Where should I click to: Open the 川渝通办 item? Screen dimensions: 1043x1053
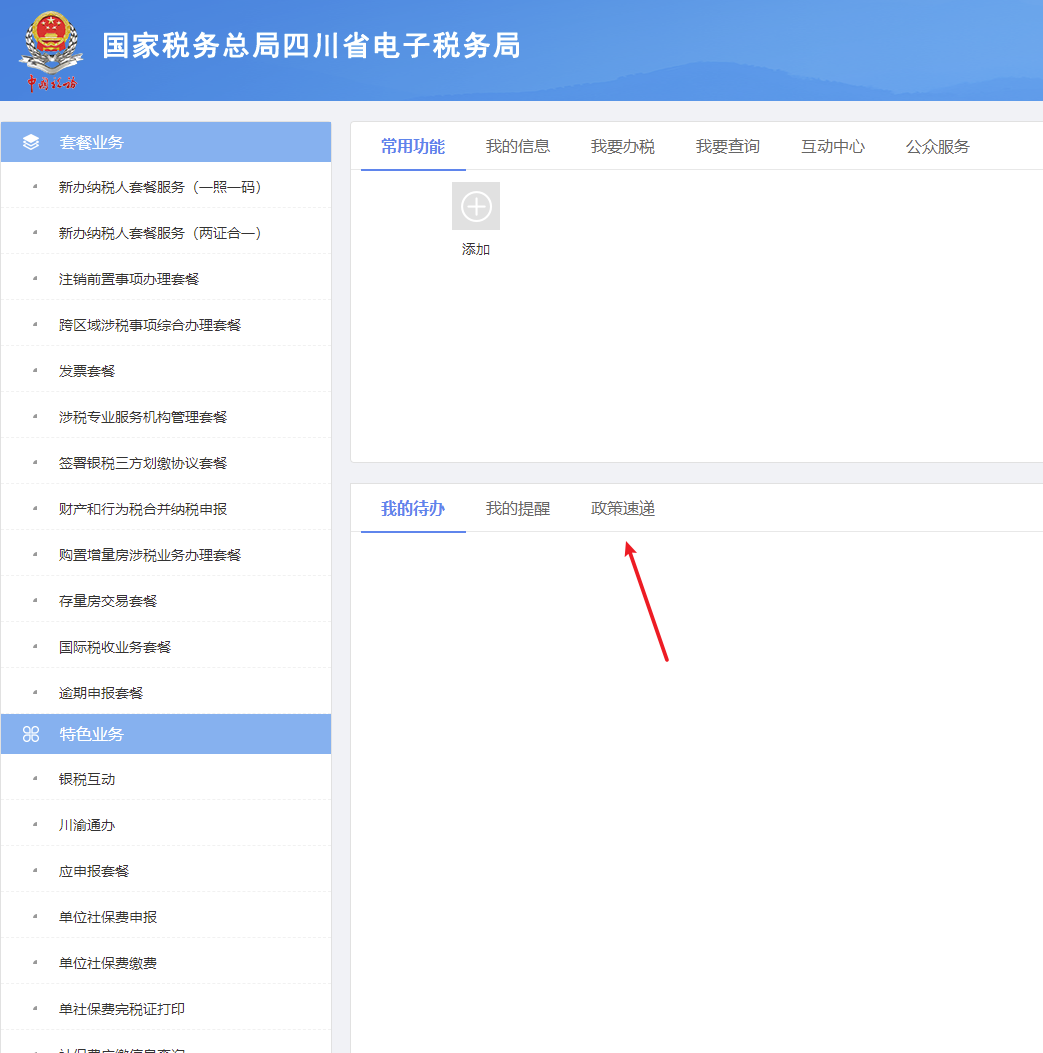click(x=166, y=825)
